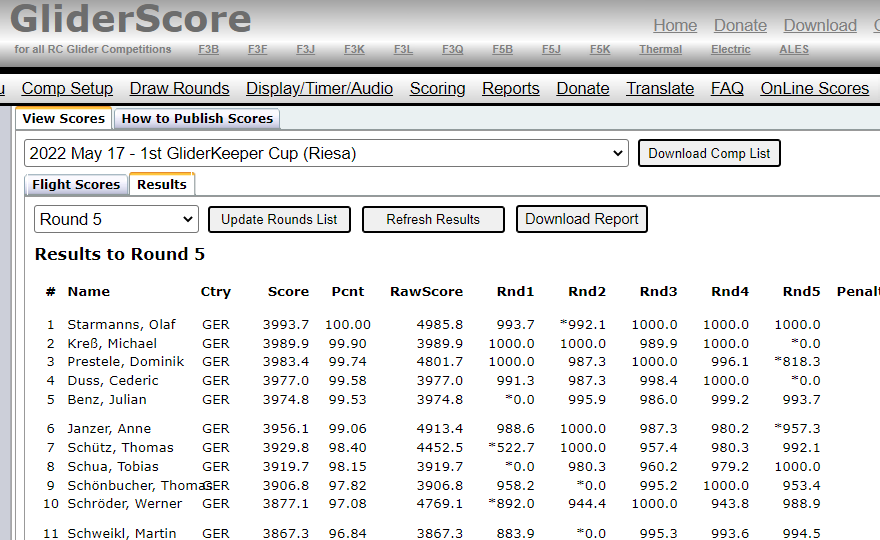Click Schröder's Pcnt value 97.08
This screenshot has width=880, height=540.
(x=347, y=504)
